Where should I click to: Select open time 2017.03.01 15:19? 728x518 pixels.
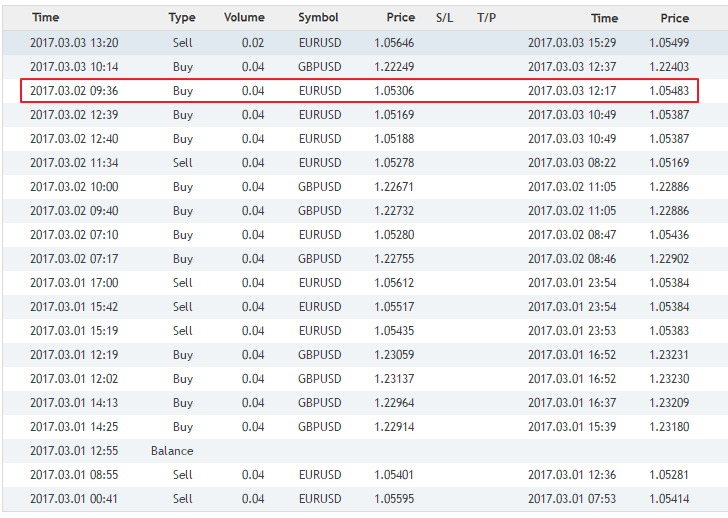tap(74, 331)
